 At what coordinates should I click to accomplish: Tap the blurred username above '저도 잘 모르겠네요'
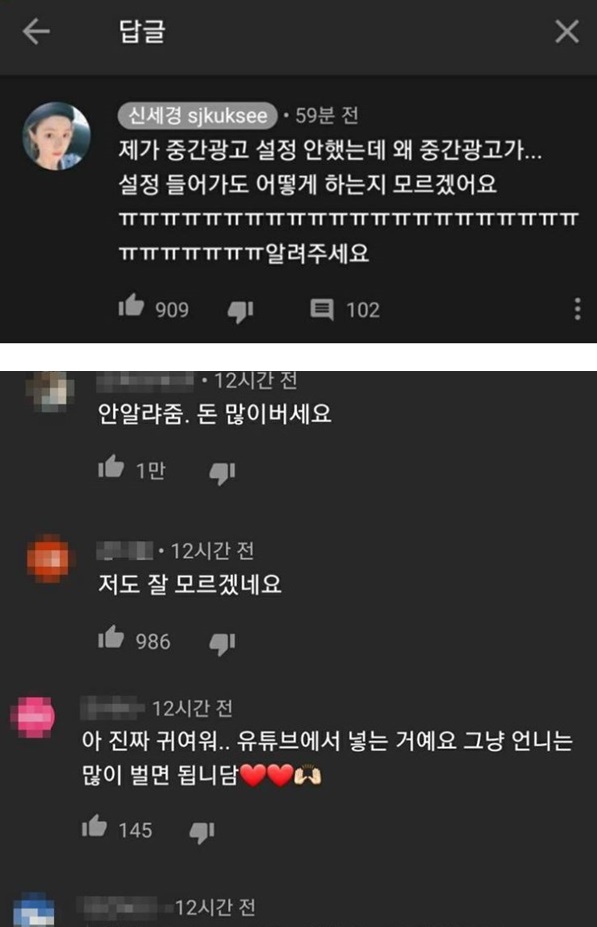tap(125, 551)
